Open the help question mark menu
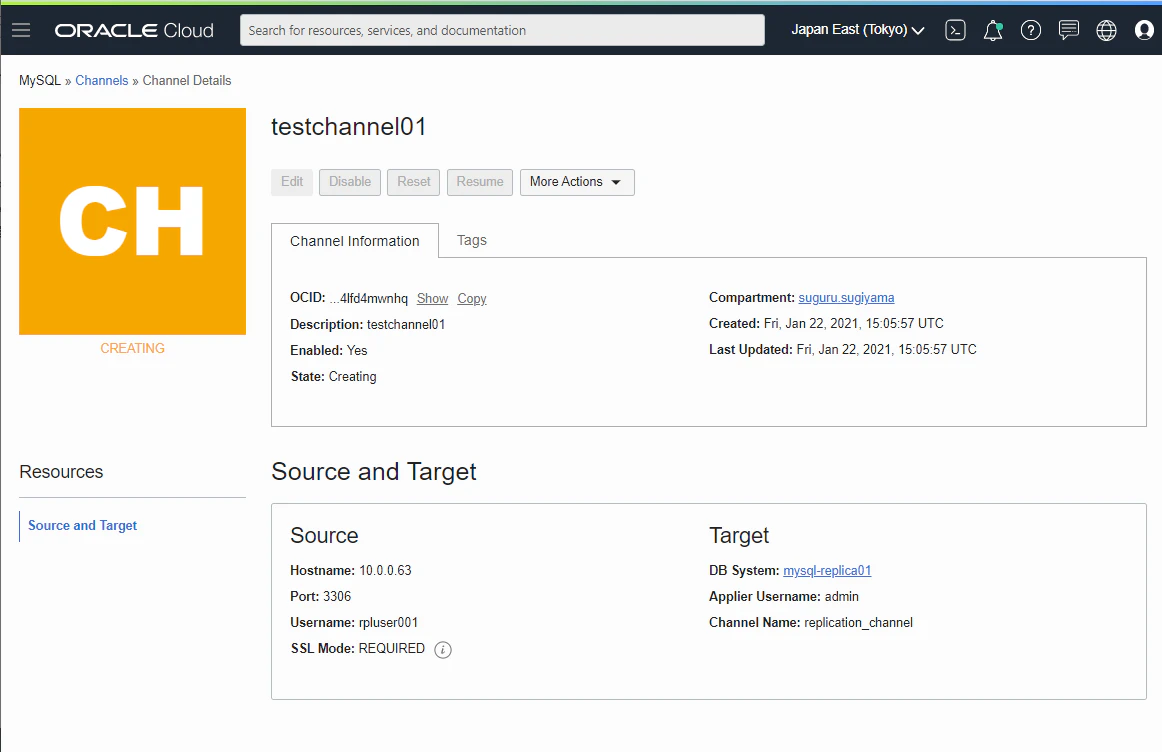Screen dimensions: 1162x752 pyautogui.click(x=1031, y=30)
